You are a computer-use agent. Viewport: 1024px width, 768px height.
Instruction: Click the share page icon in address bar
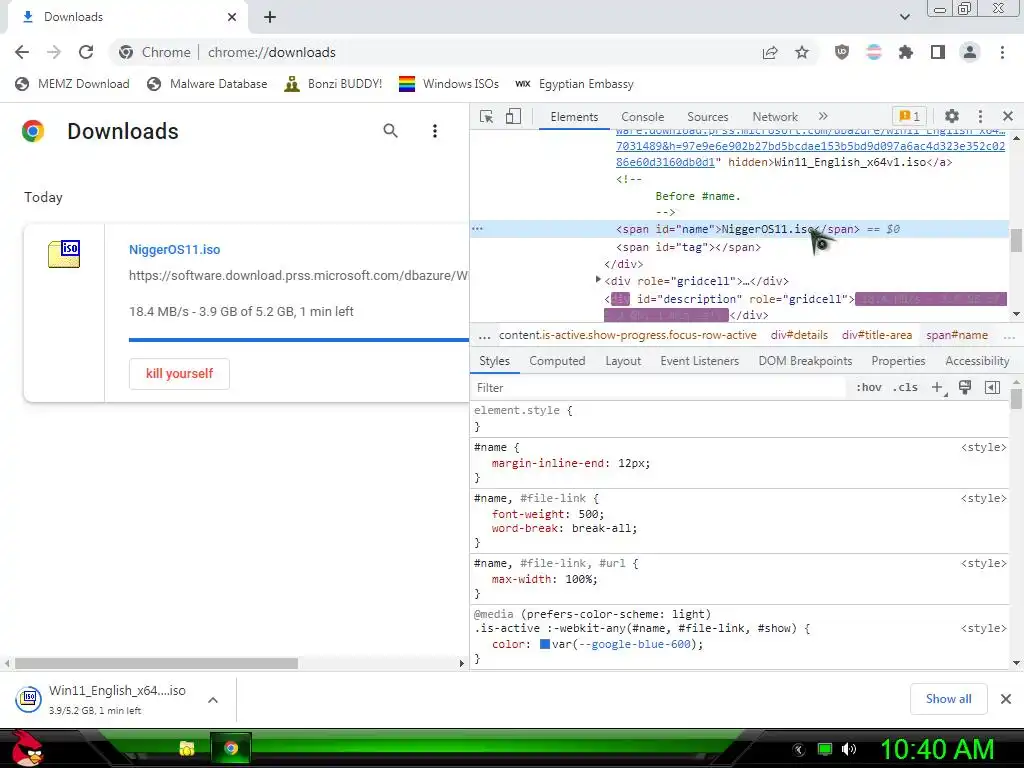770,52
